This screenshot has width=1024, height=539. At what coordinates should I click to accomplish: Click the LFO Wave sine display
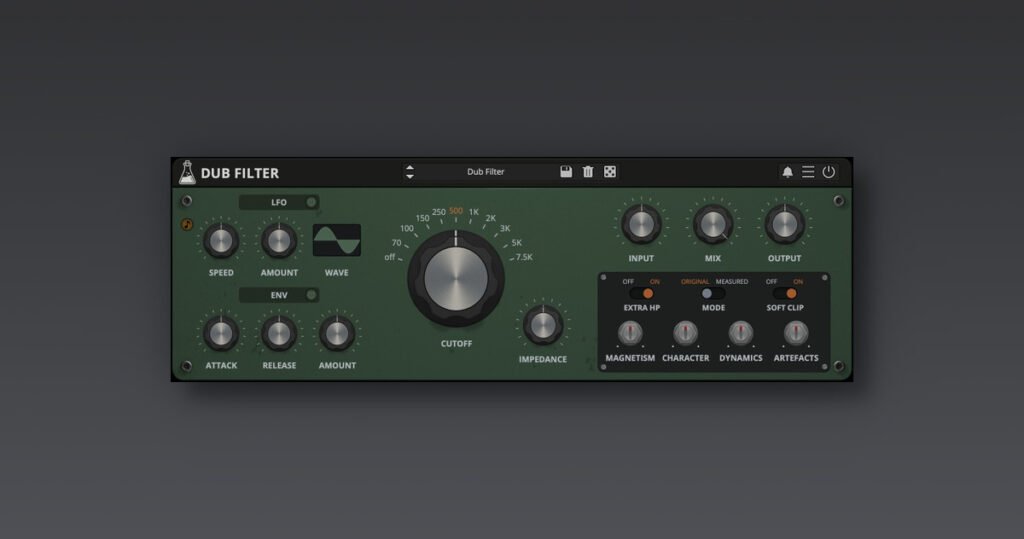(x=337, y=240)
